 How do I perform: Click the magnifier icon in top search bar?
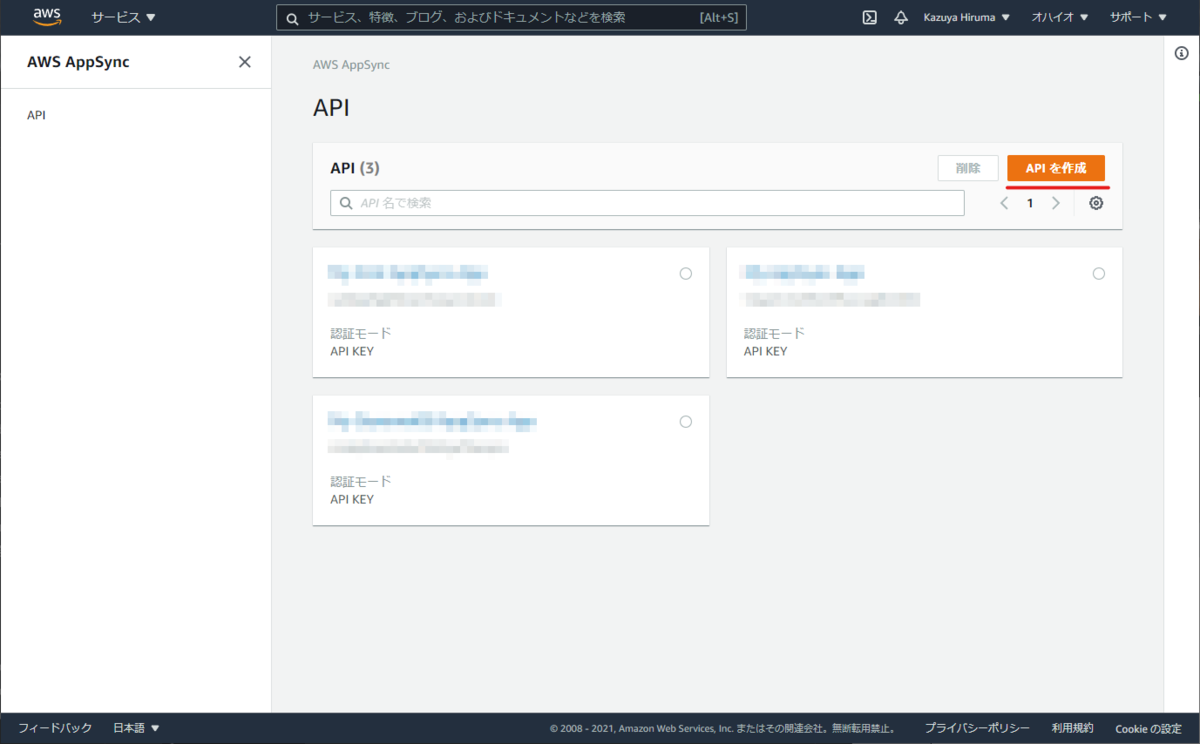click(293, 18)
